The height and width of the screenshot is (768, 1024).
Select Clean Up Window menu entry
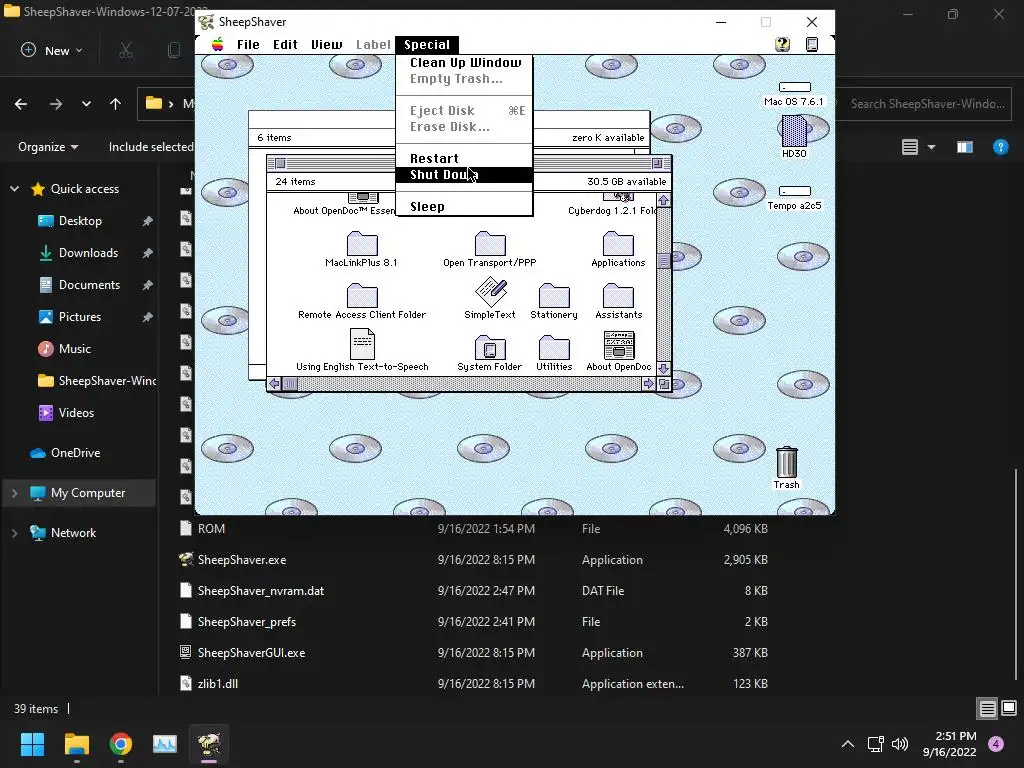pyautogui.click(x=464, y=63)
